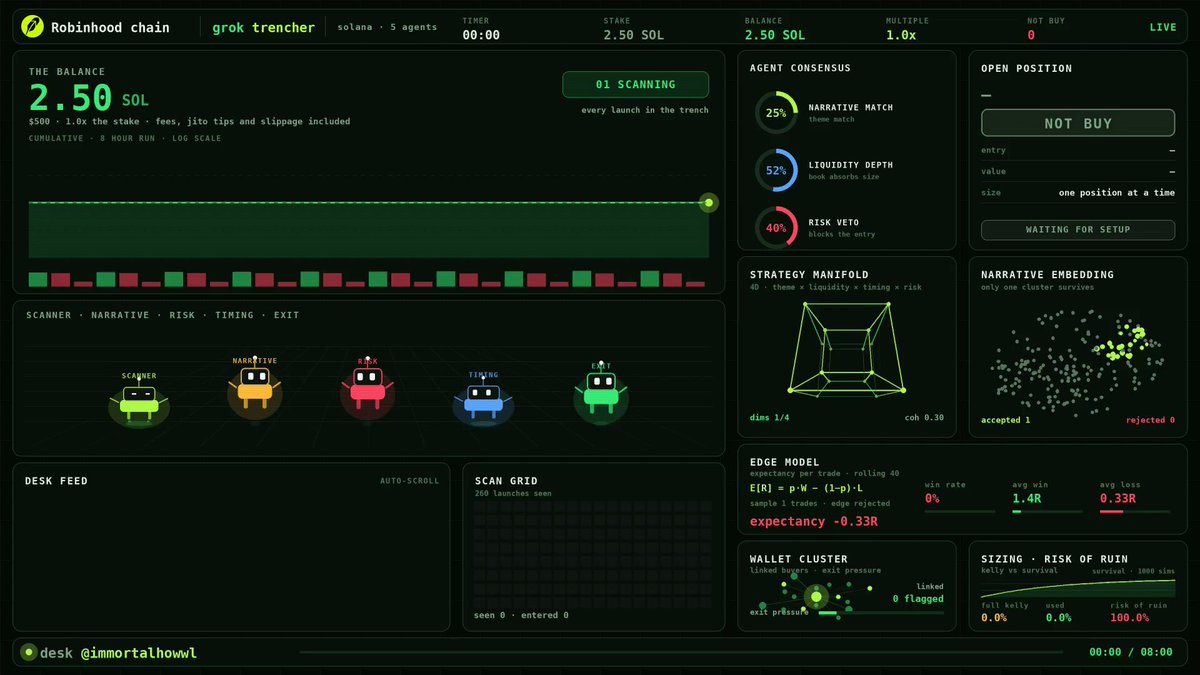Click the "rejected 0" label
This screenshot has height=675, width=1200.
pos(1150,420)
